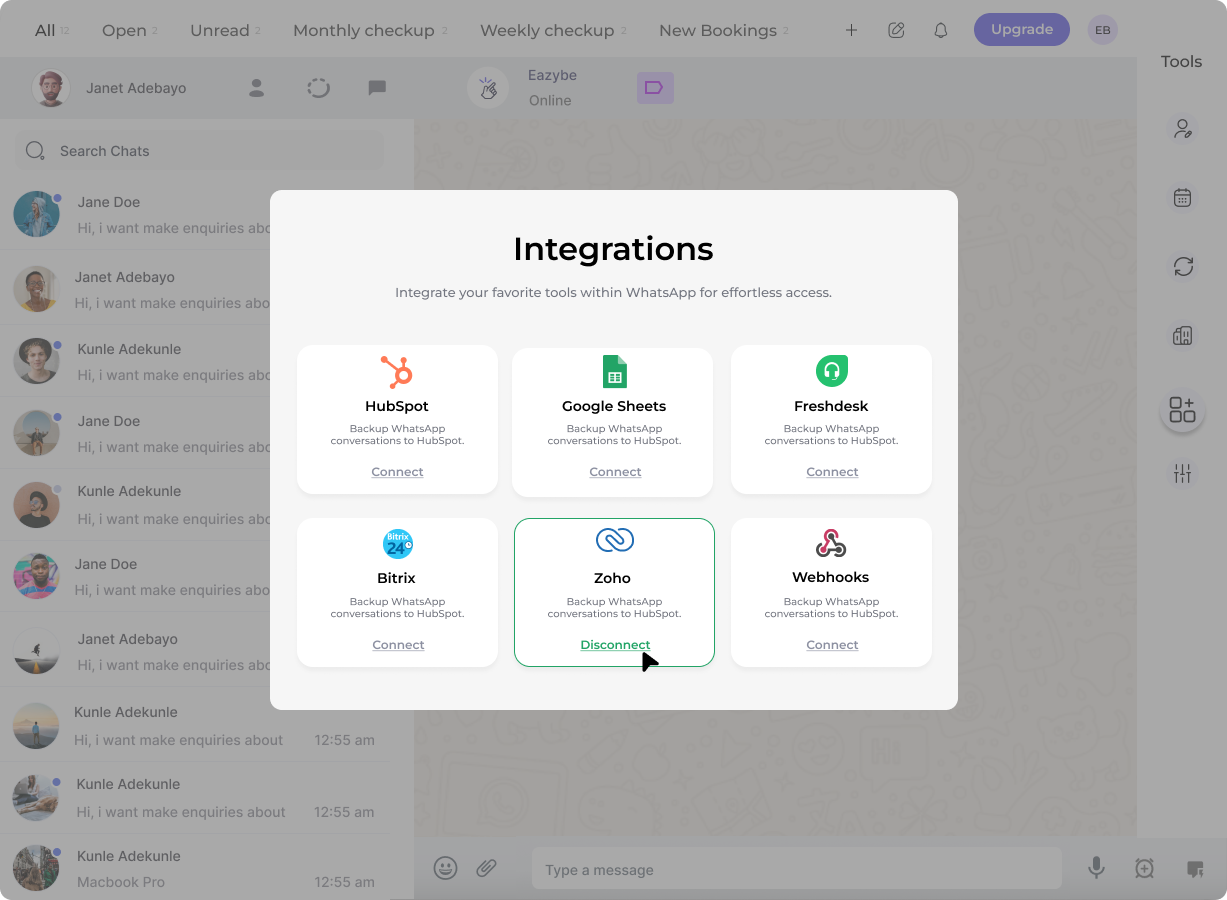Connect the Webhooks integration

(x=832, y=645)
